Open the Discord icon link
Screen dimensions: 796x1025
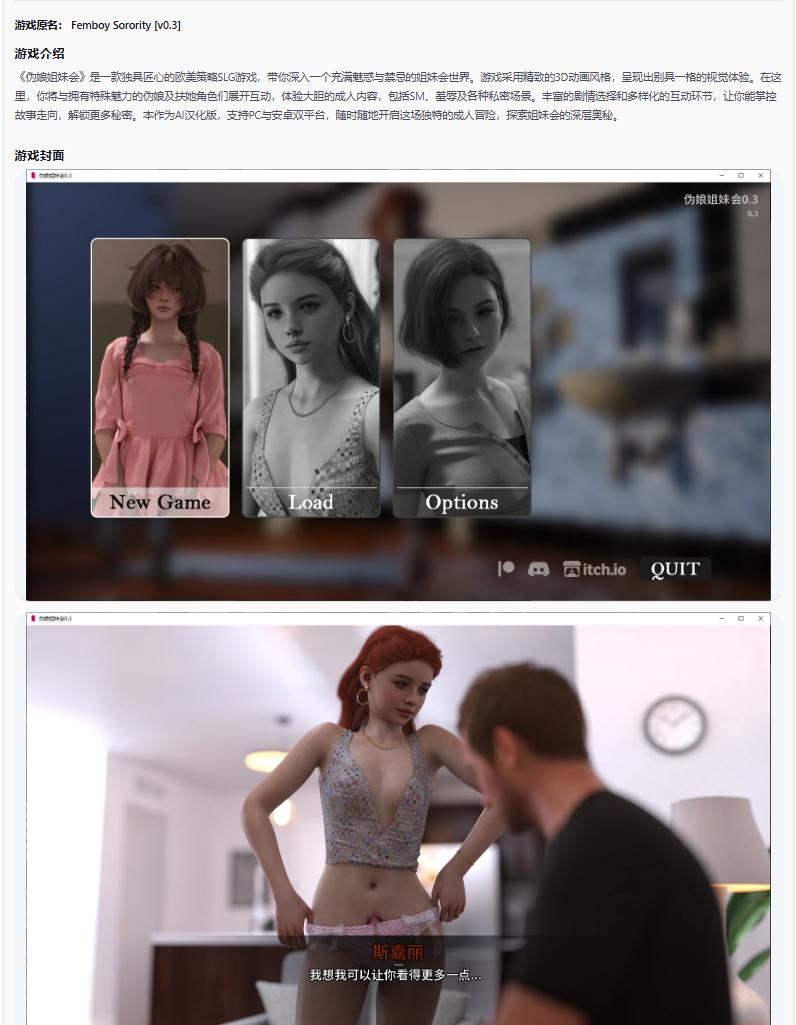pos(539,569)
